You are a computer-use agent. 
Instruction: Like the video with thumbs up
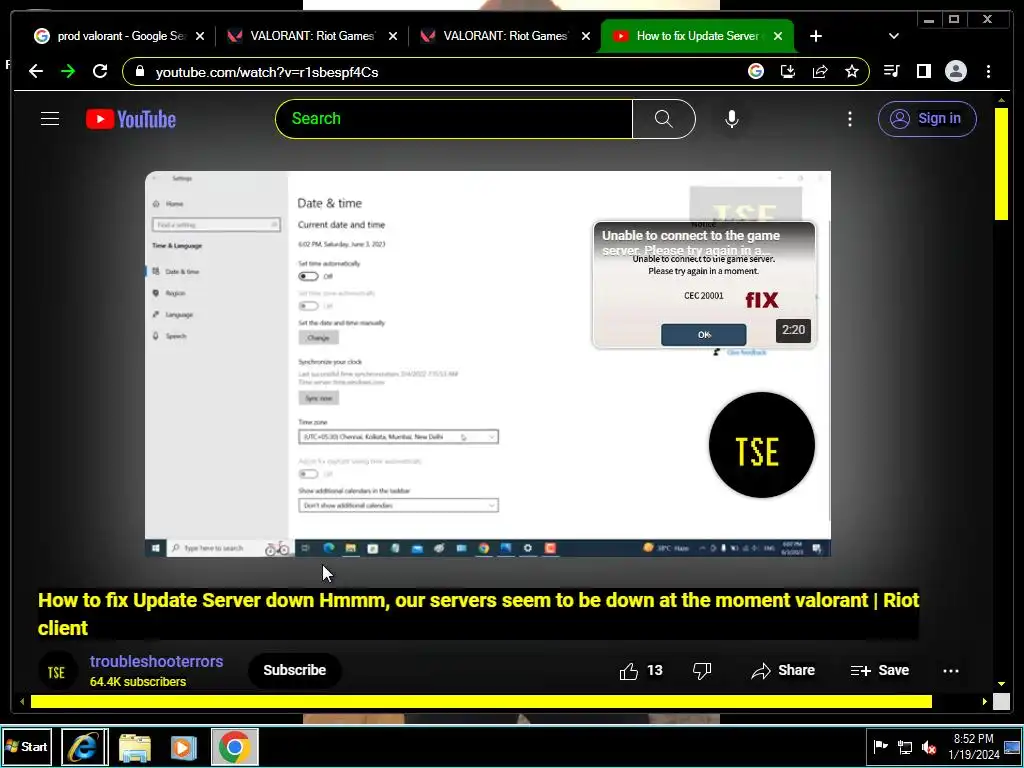628,671
